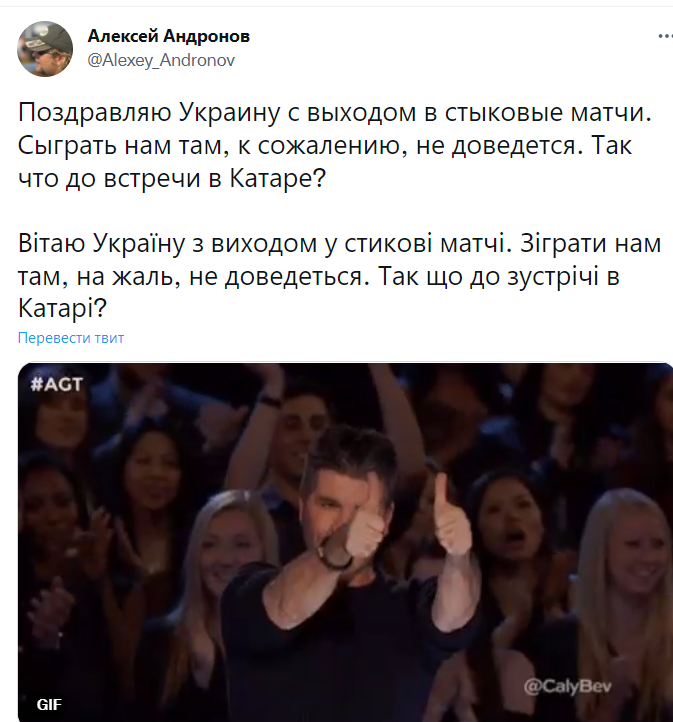Click the line starting Поздравляю Украину

[x=335, y=112]
